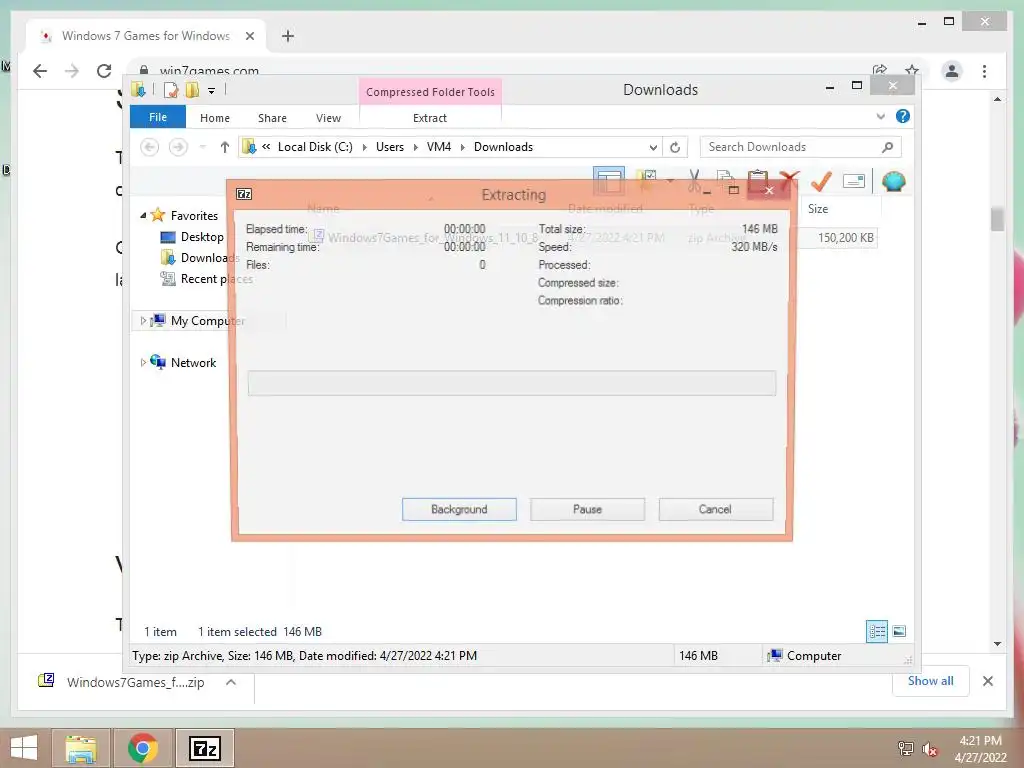Open recent locations dropdown in Explorer
Screen dimensions: 1024x768
click(x=202, y=147)
